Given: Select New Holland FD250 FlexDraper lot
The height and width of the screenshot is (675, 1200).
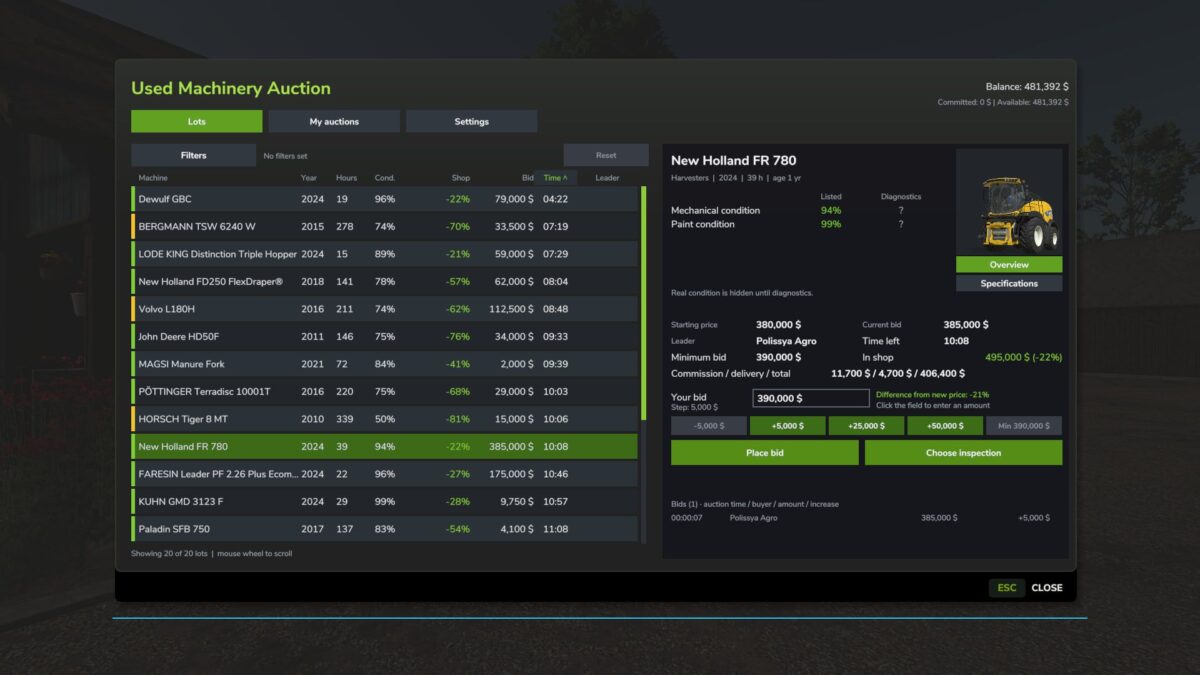Looking at the screenshot, I should (x=384, y=282).
